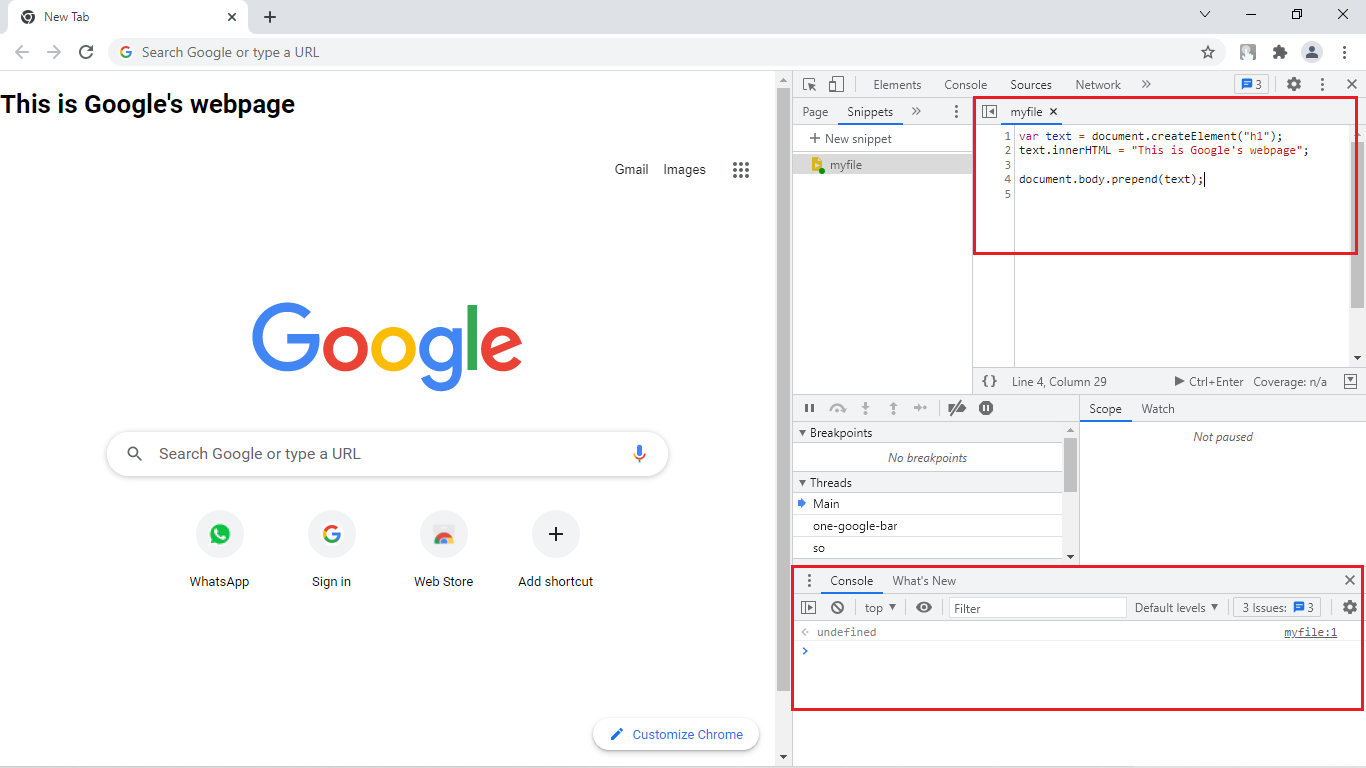1366x768 pixels.
Task: Open the Google apps grid
Action: point(741,170)
